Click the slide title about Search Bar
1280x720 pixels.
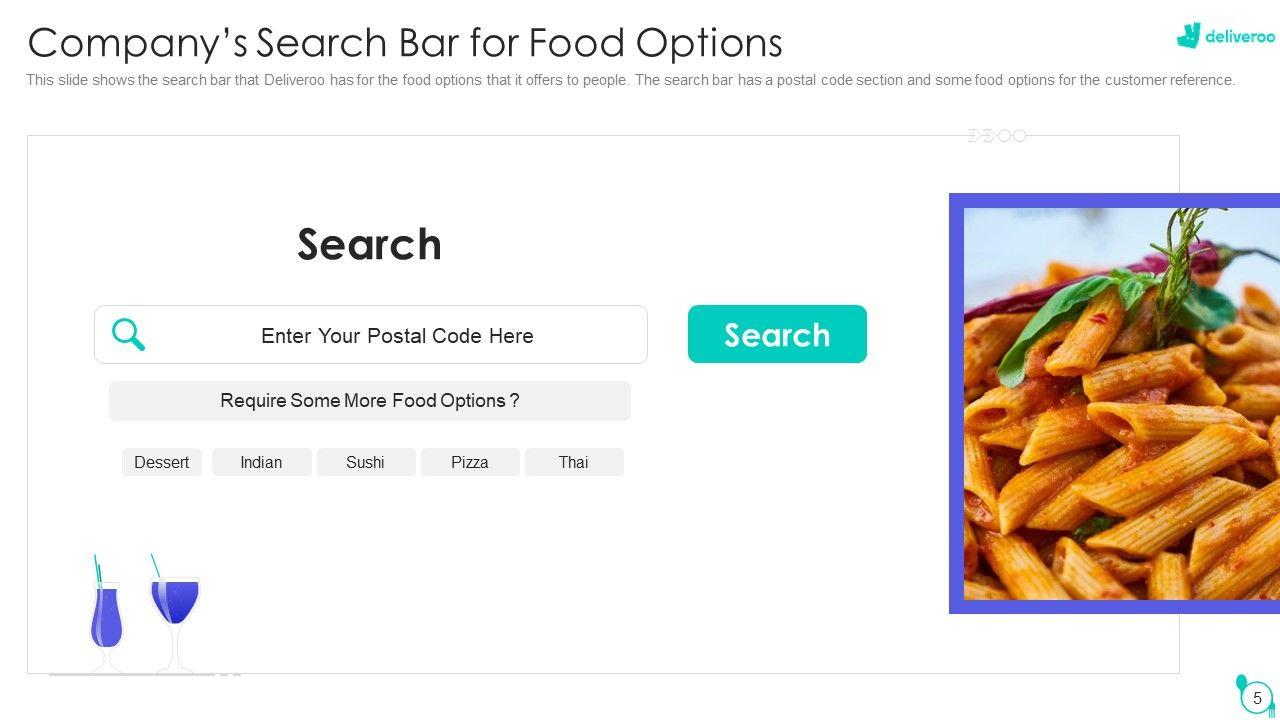(x=405, y=43)
